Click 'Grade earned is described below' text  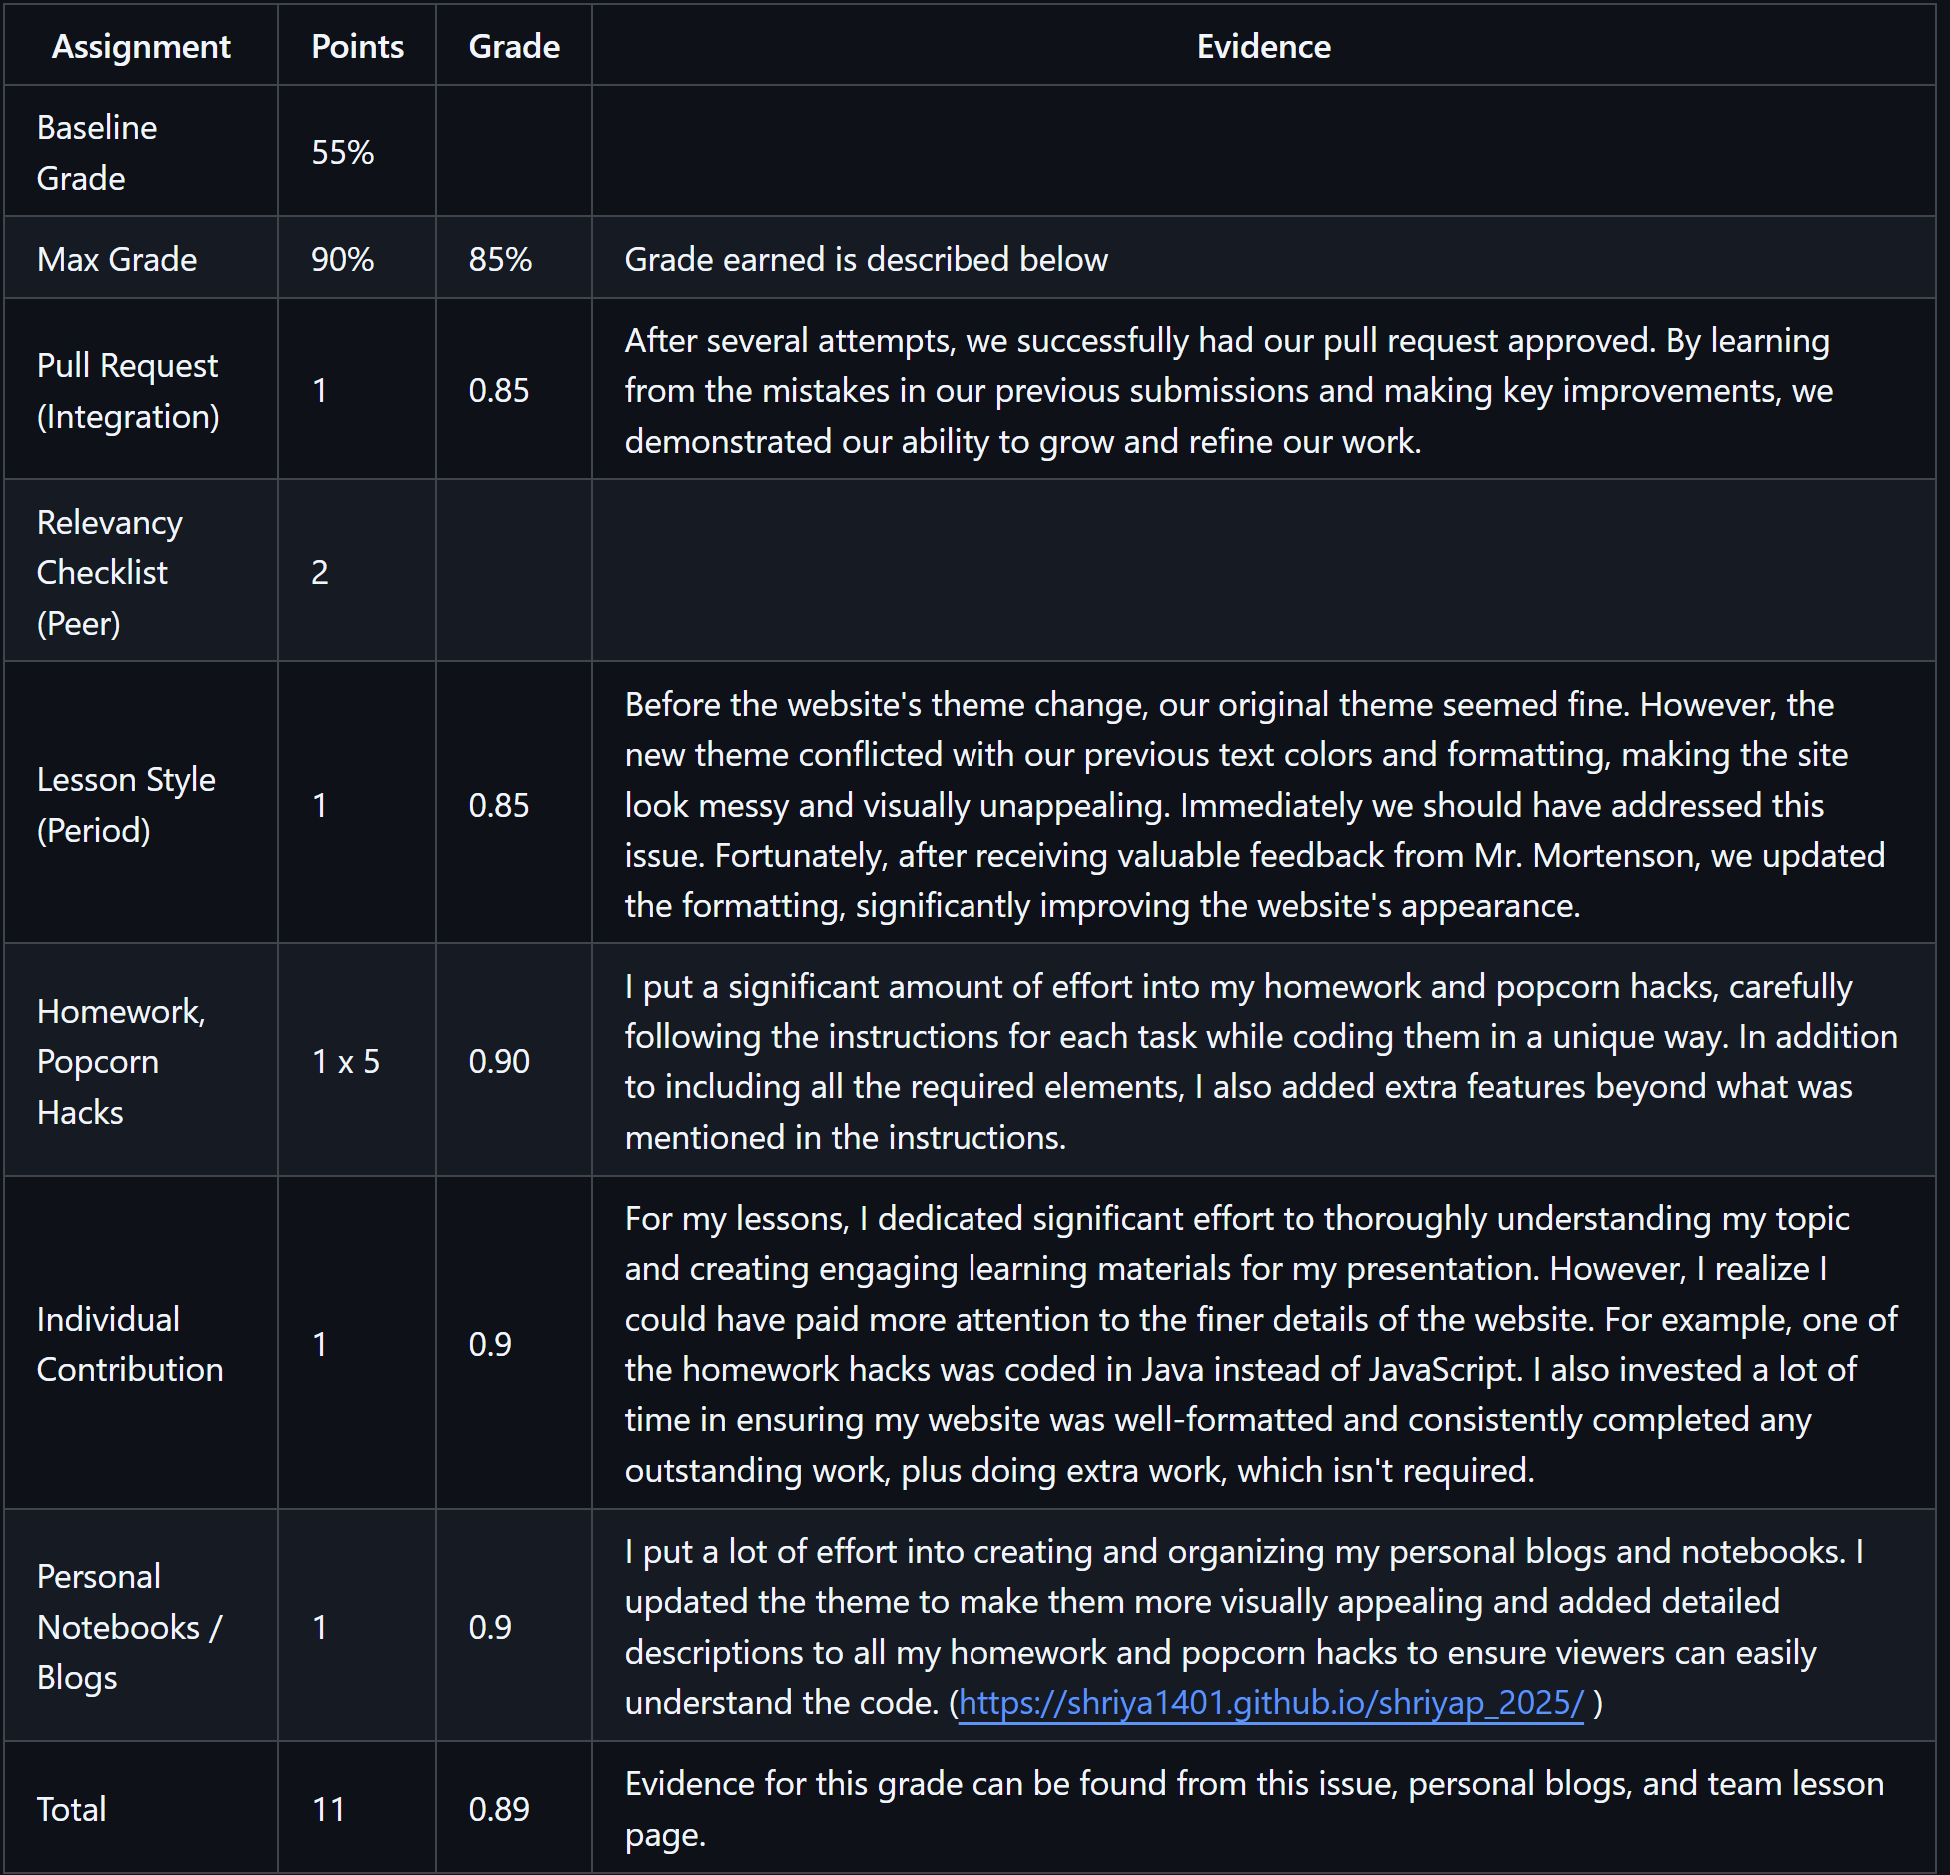866,260
